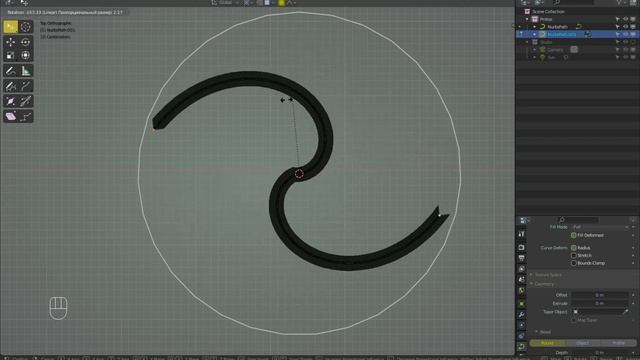This screenshot has width=640, height=360.
Task: Select the Annotate pencil tool
Action: pos(11,71)
